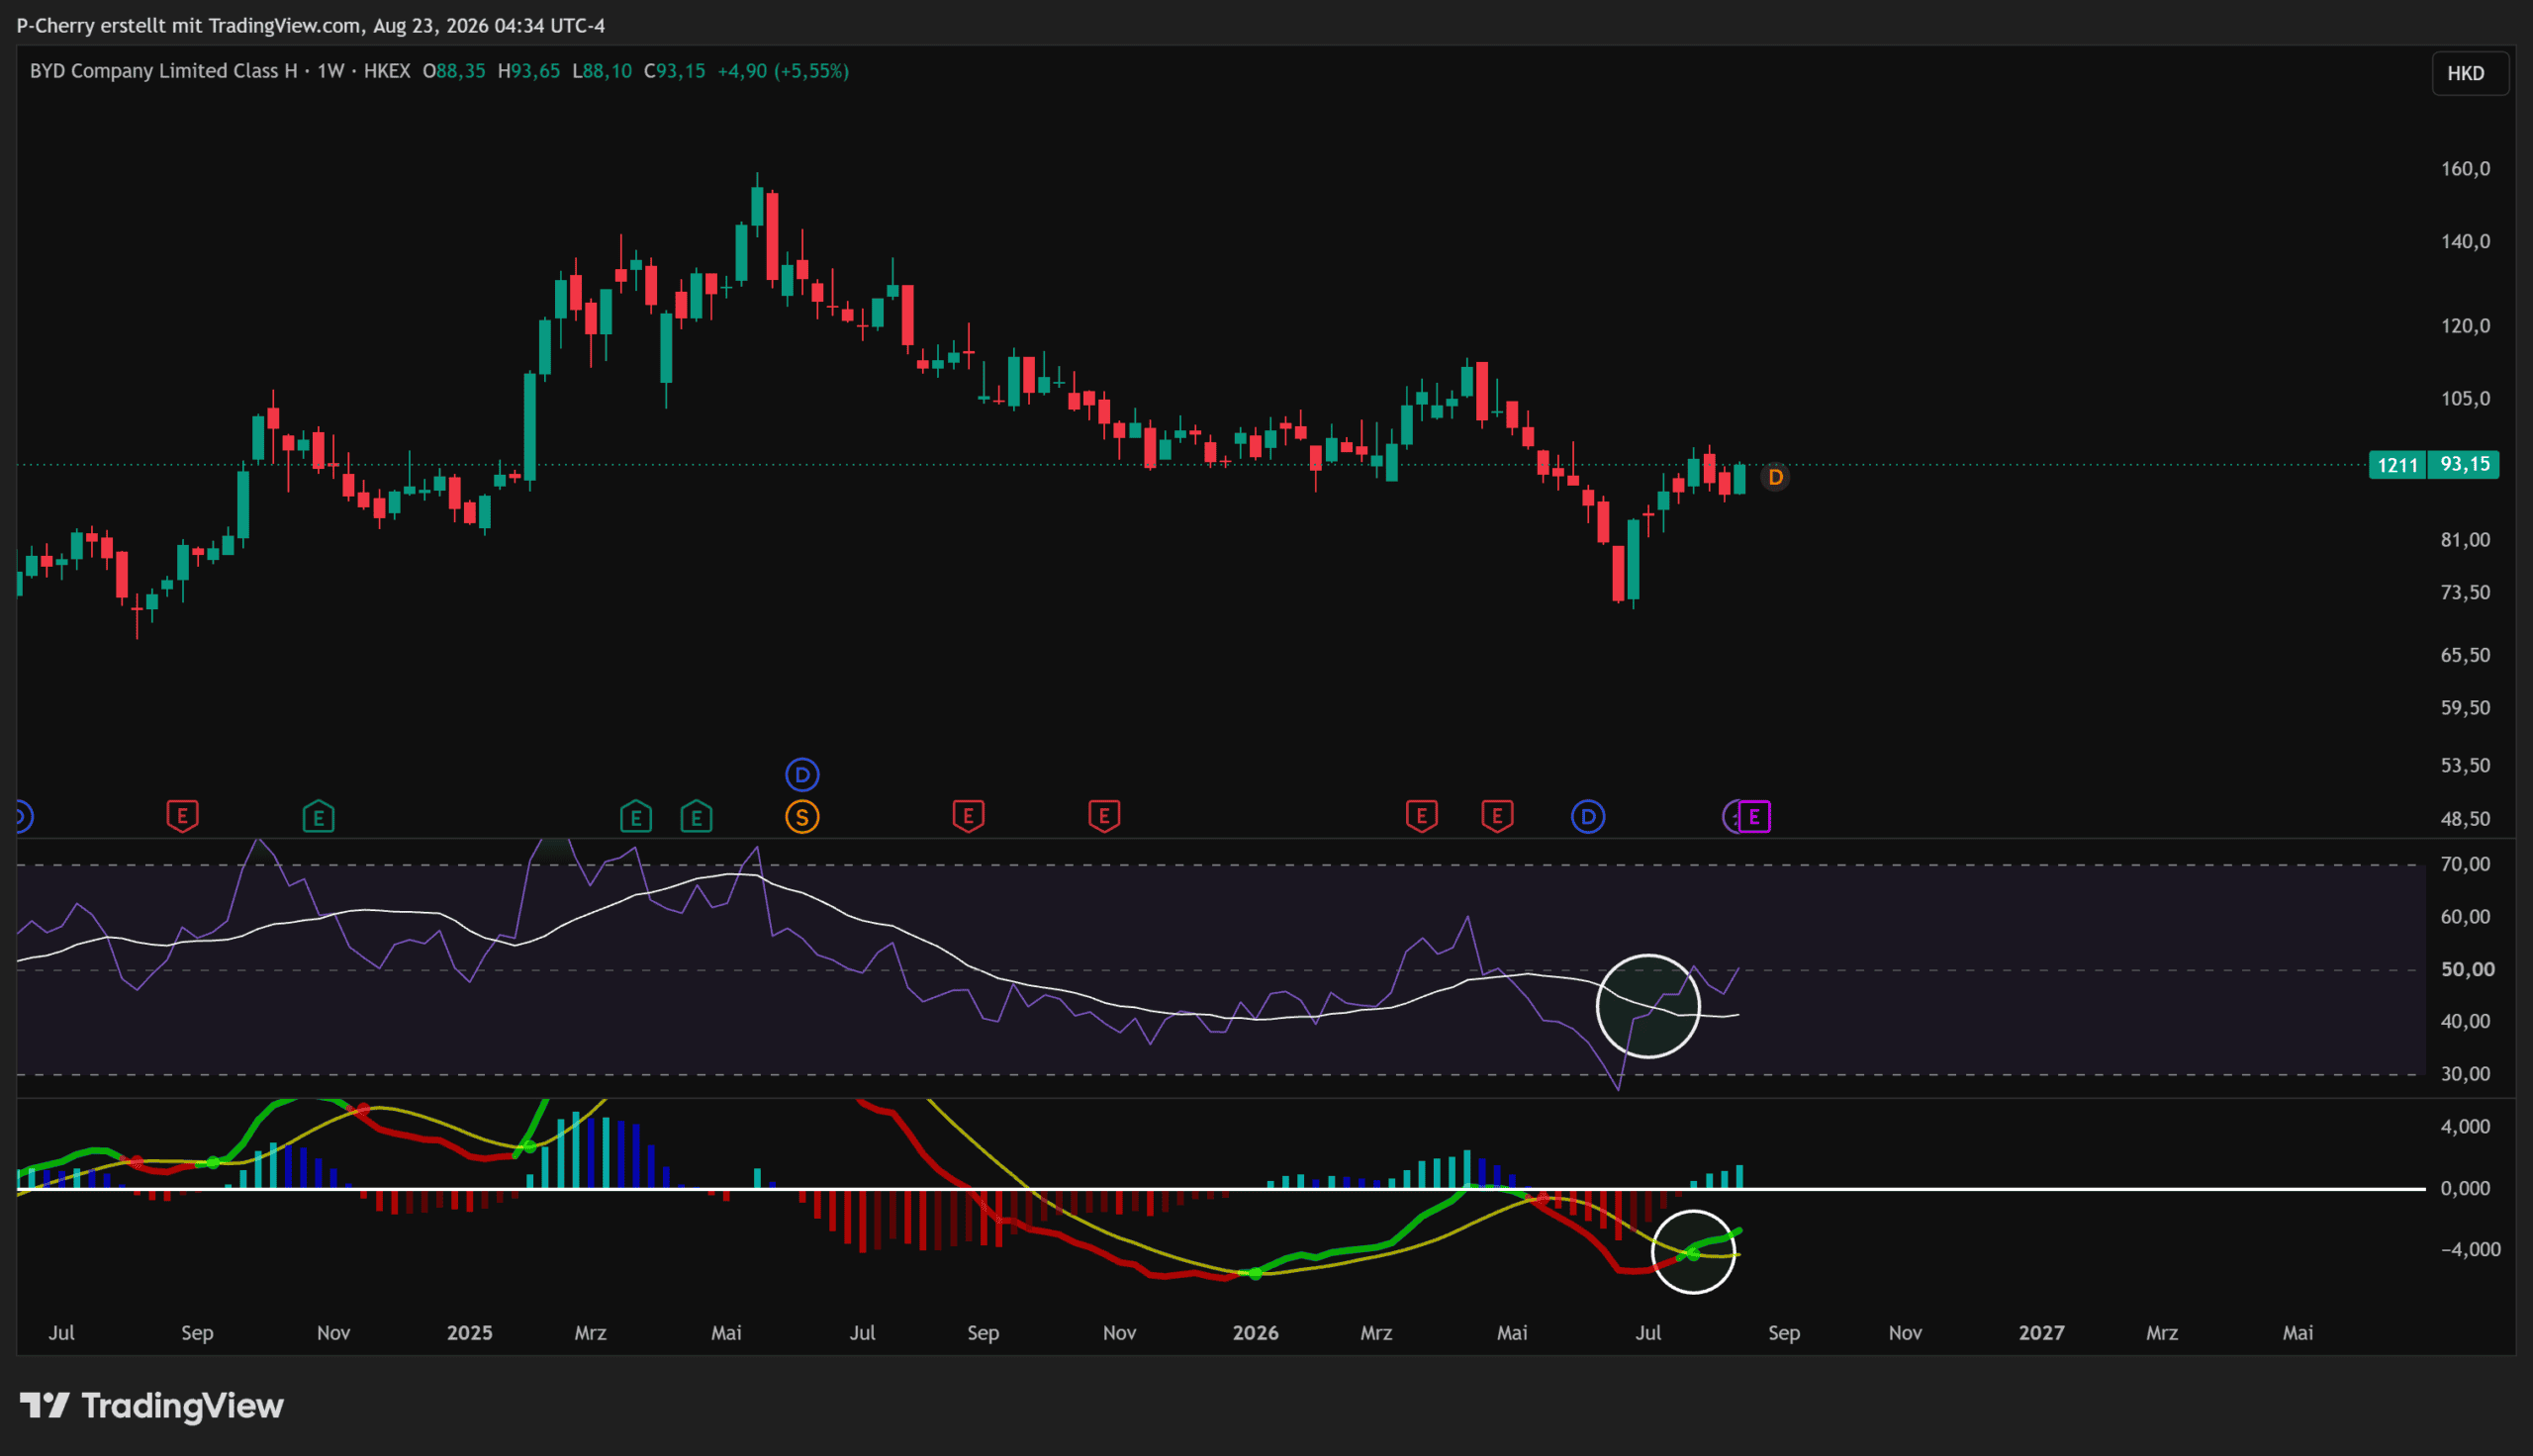Click the 140,0 price axis label
Viewport: 2533px width, 1456px height.
click(2466, 241)
